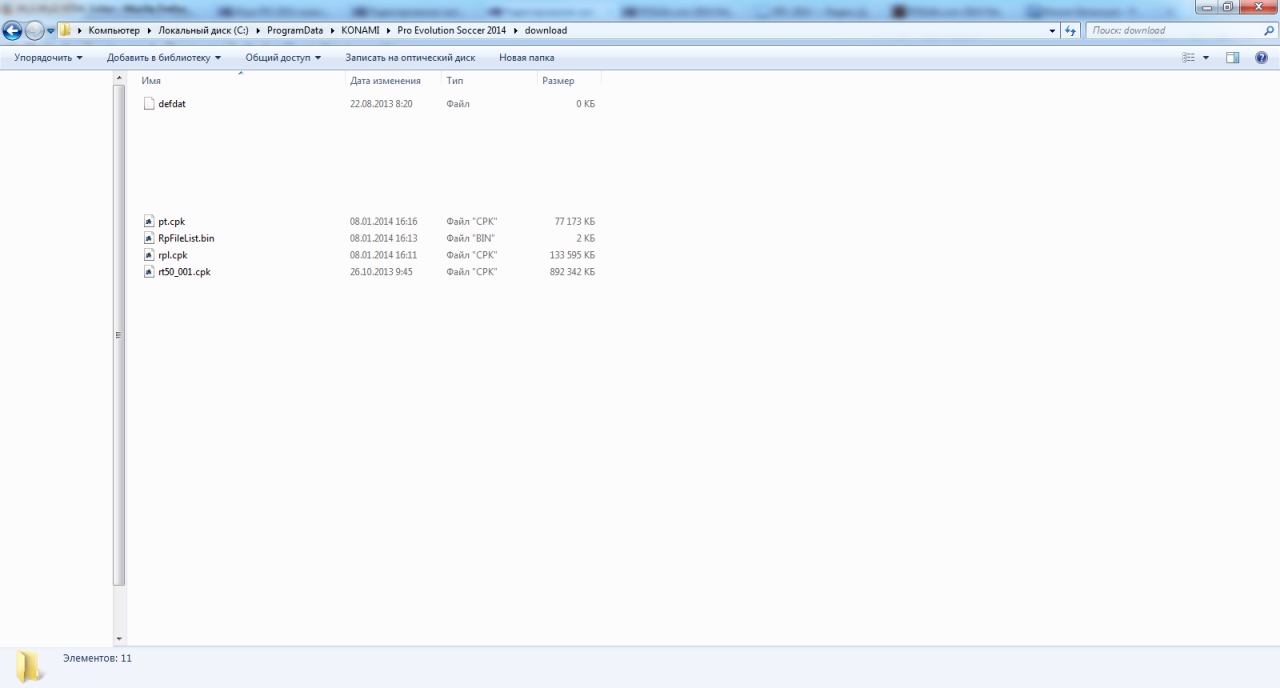Select the rt50_001.cpk file
The width and height of the screenshot is (1280, 688).
(184, 272)
